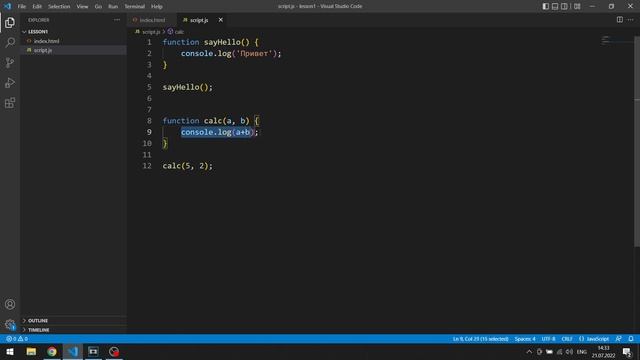Viewport: 640px width, 360px height.
Task: Open File Explorer from taskbar
Action: pyautogui.click(x=31, y=351)
